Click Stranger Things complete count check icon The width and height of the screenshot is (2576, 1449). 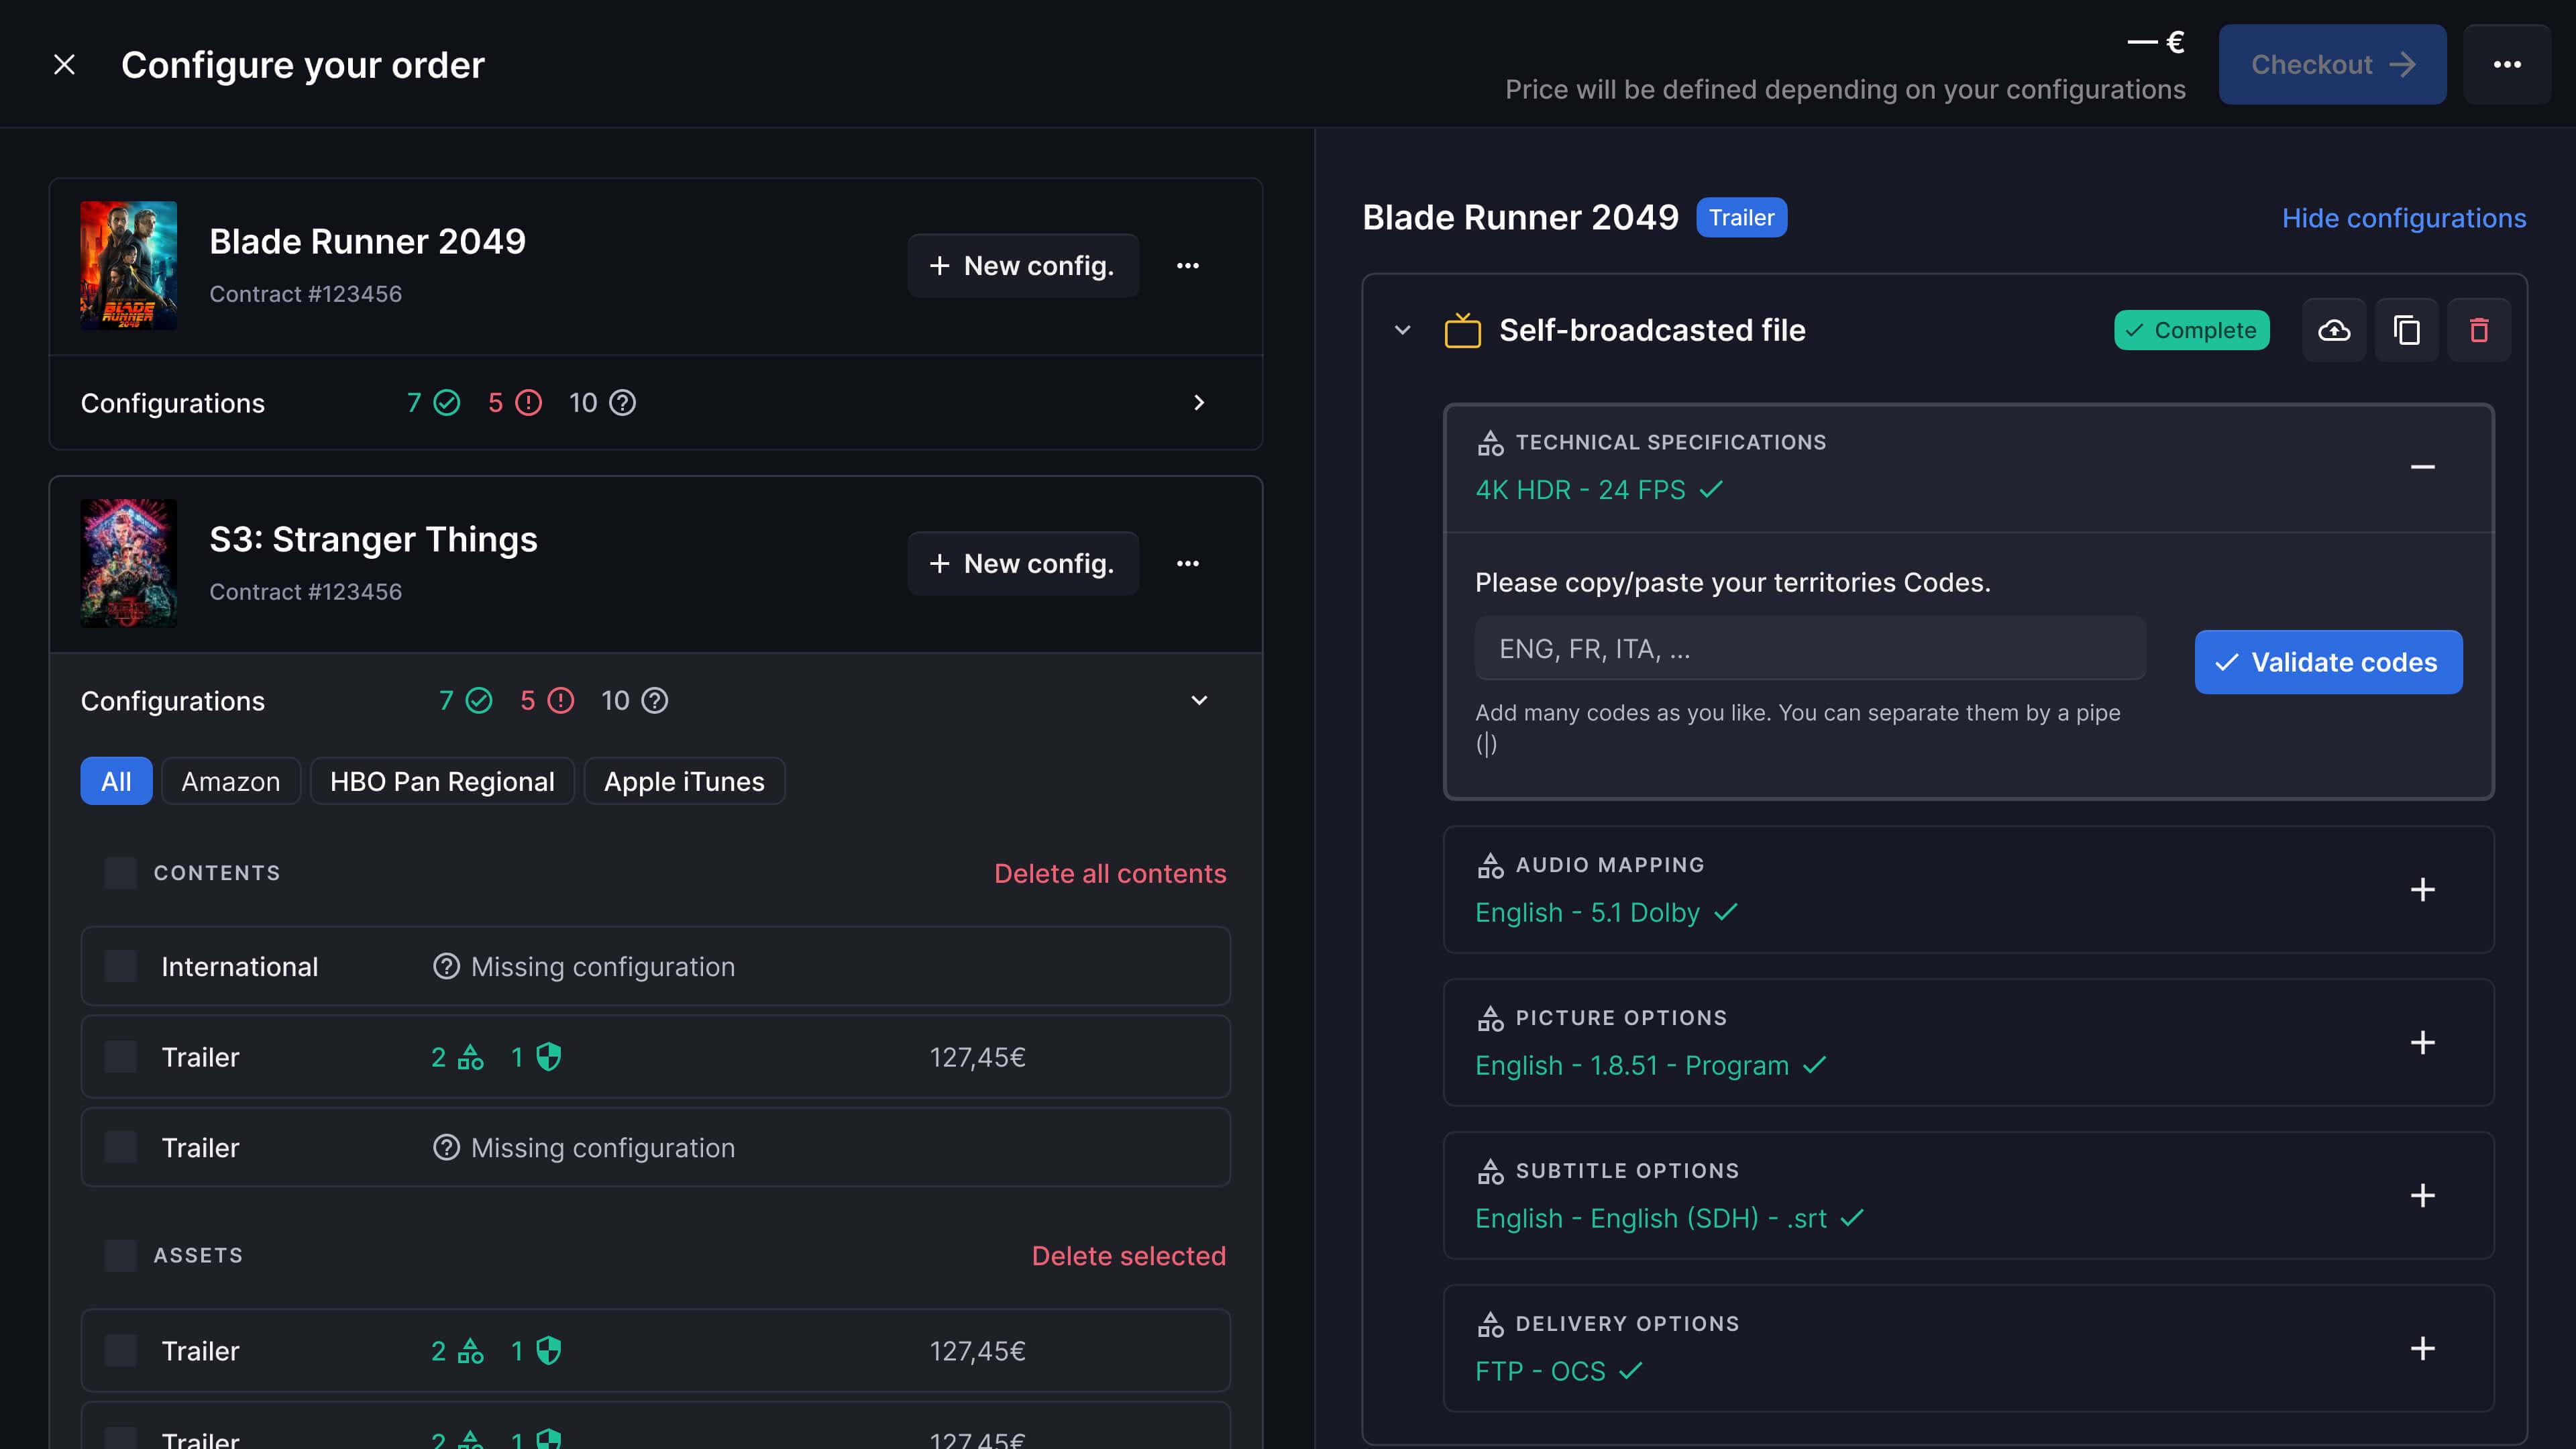coord(479,701)
